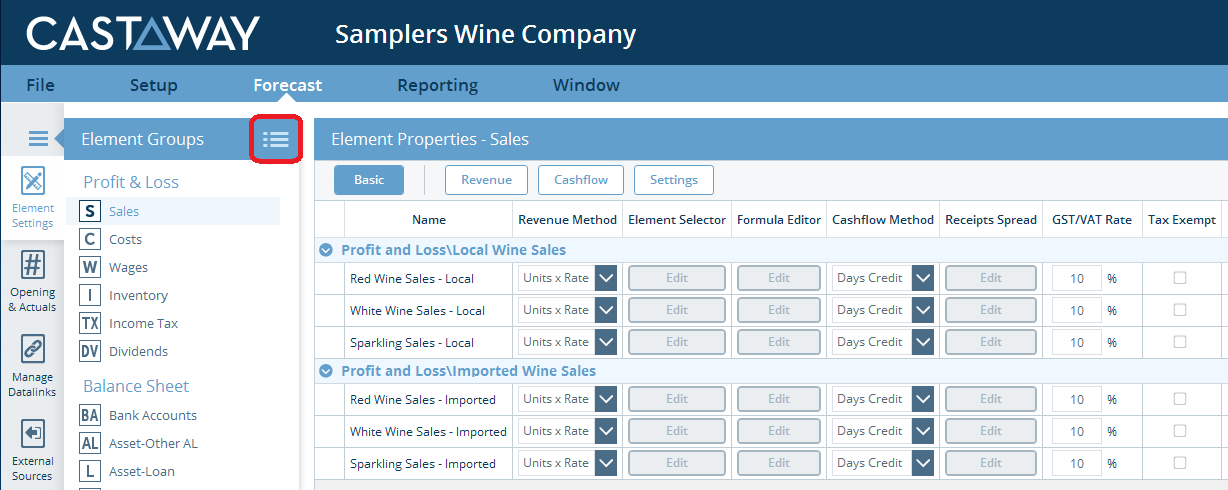Open Cashflow Method dropdown for Sparkling Sales - Imported
This screenshot has height=490, width=1228.
pos(922,463)
